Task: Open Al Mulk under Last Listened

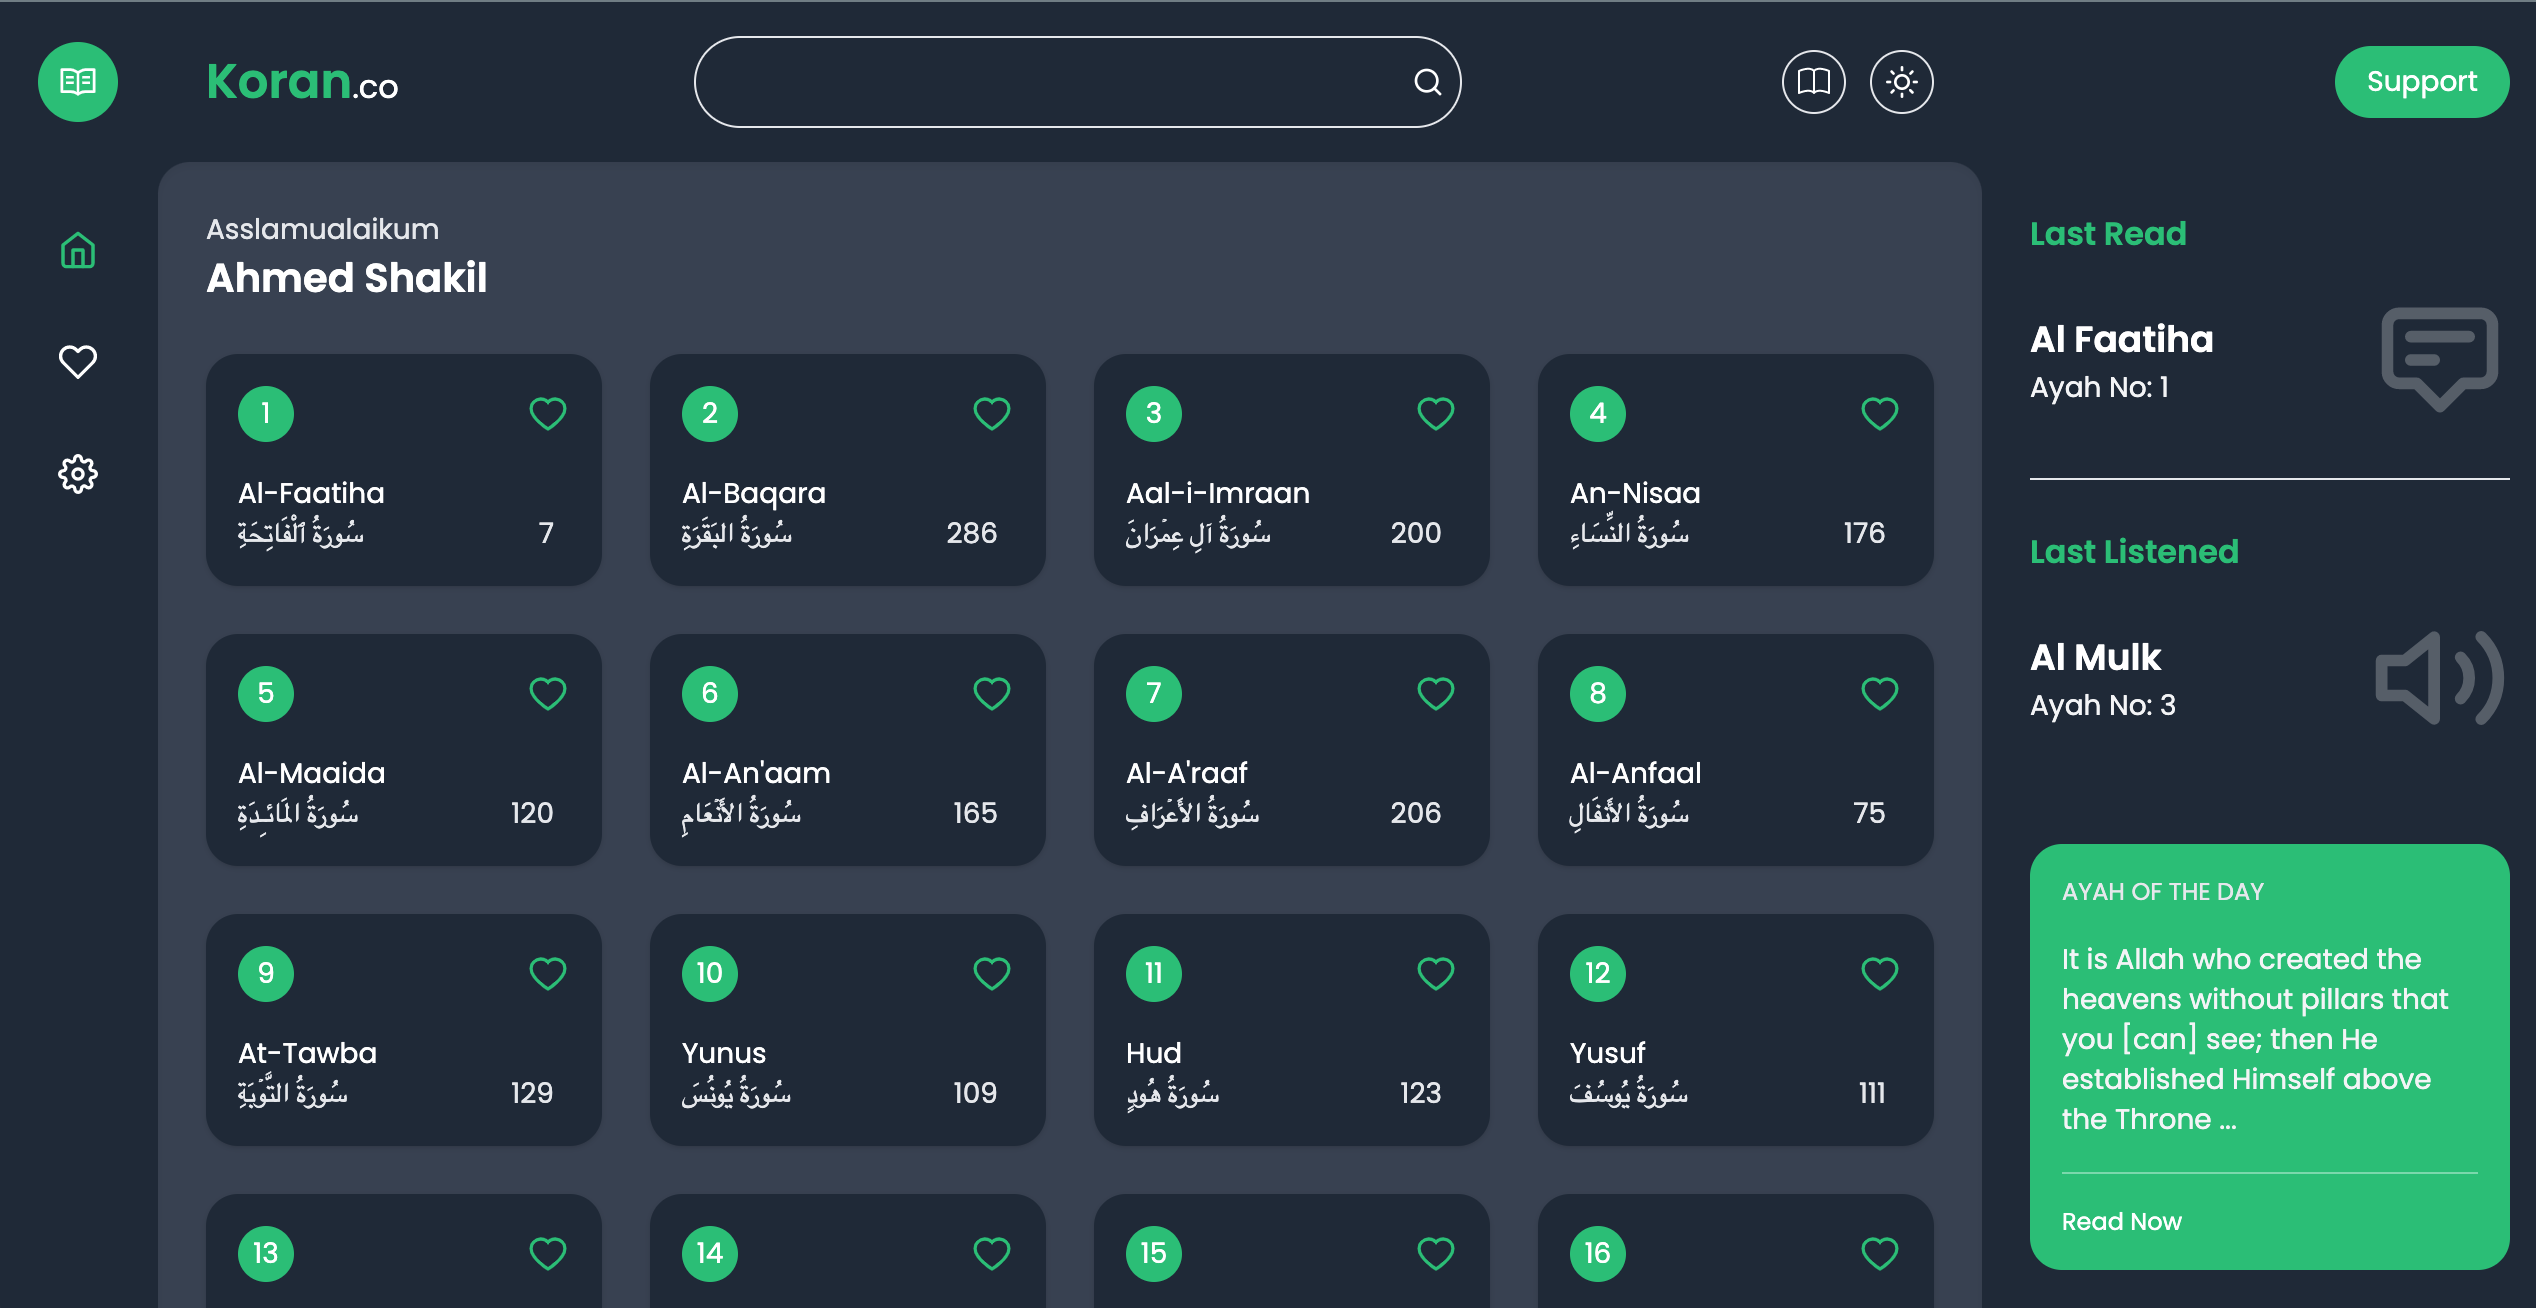Action: click(2096, 657)
